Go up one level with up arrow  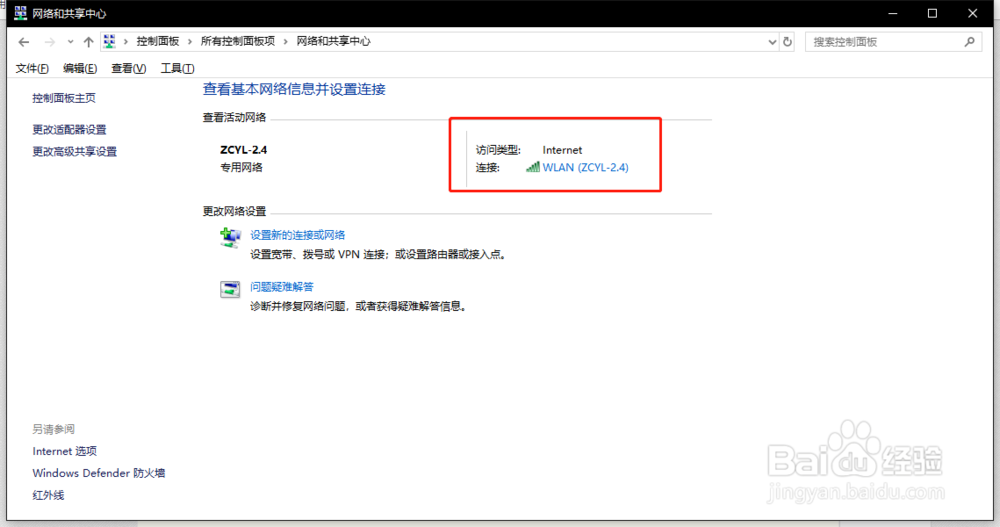[88, 42]
